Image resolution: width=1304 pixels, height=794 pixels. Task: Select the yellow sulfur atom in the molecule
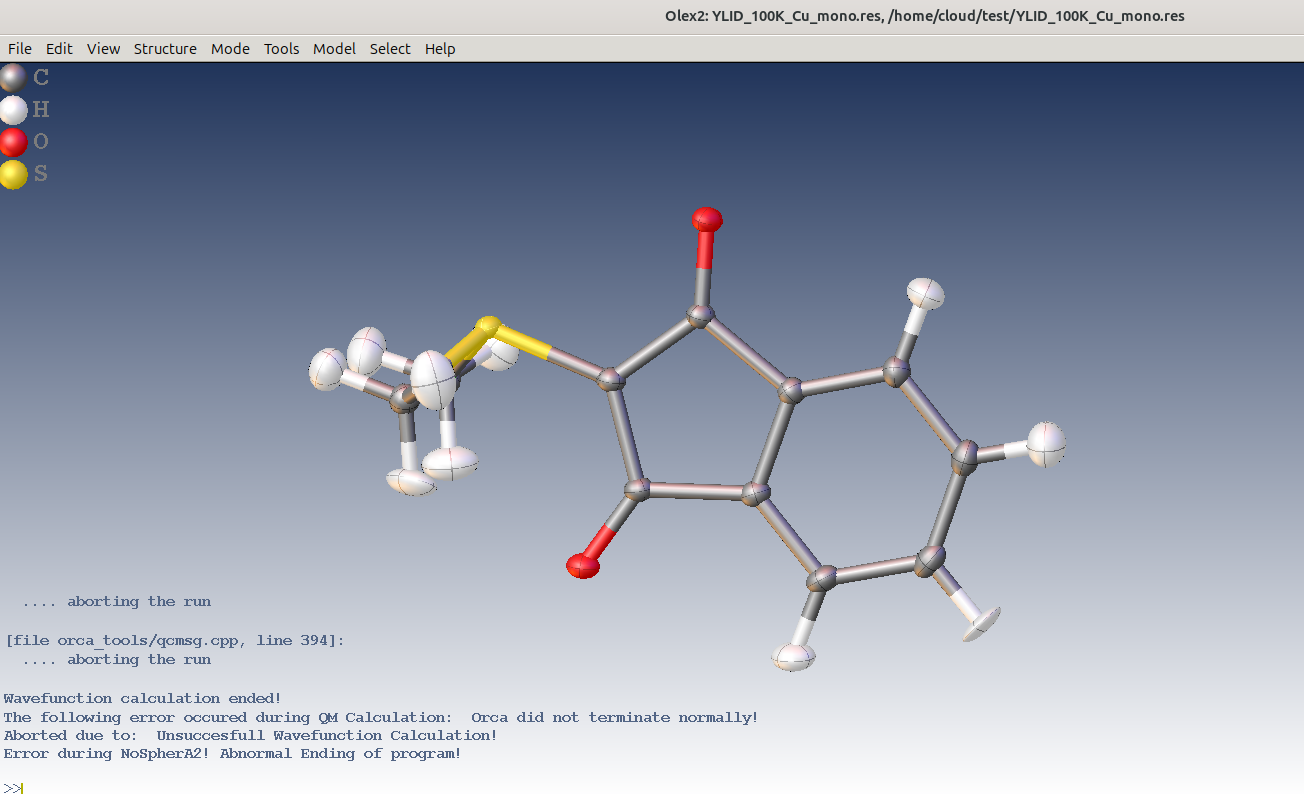487,326
